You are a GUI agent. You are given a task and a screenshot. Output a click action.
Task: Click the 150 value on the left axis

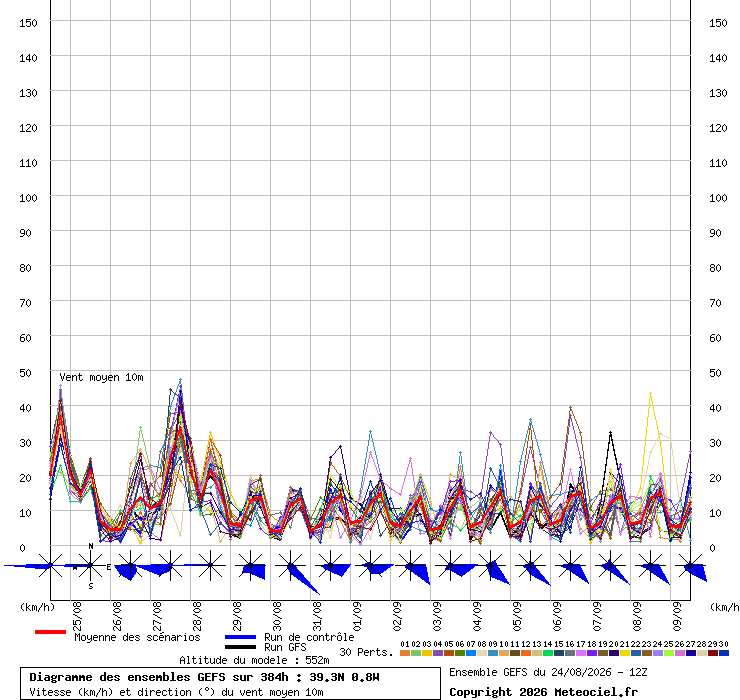pos(28,23)
